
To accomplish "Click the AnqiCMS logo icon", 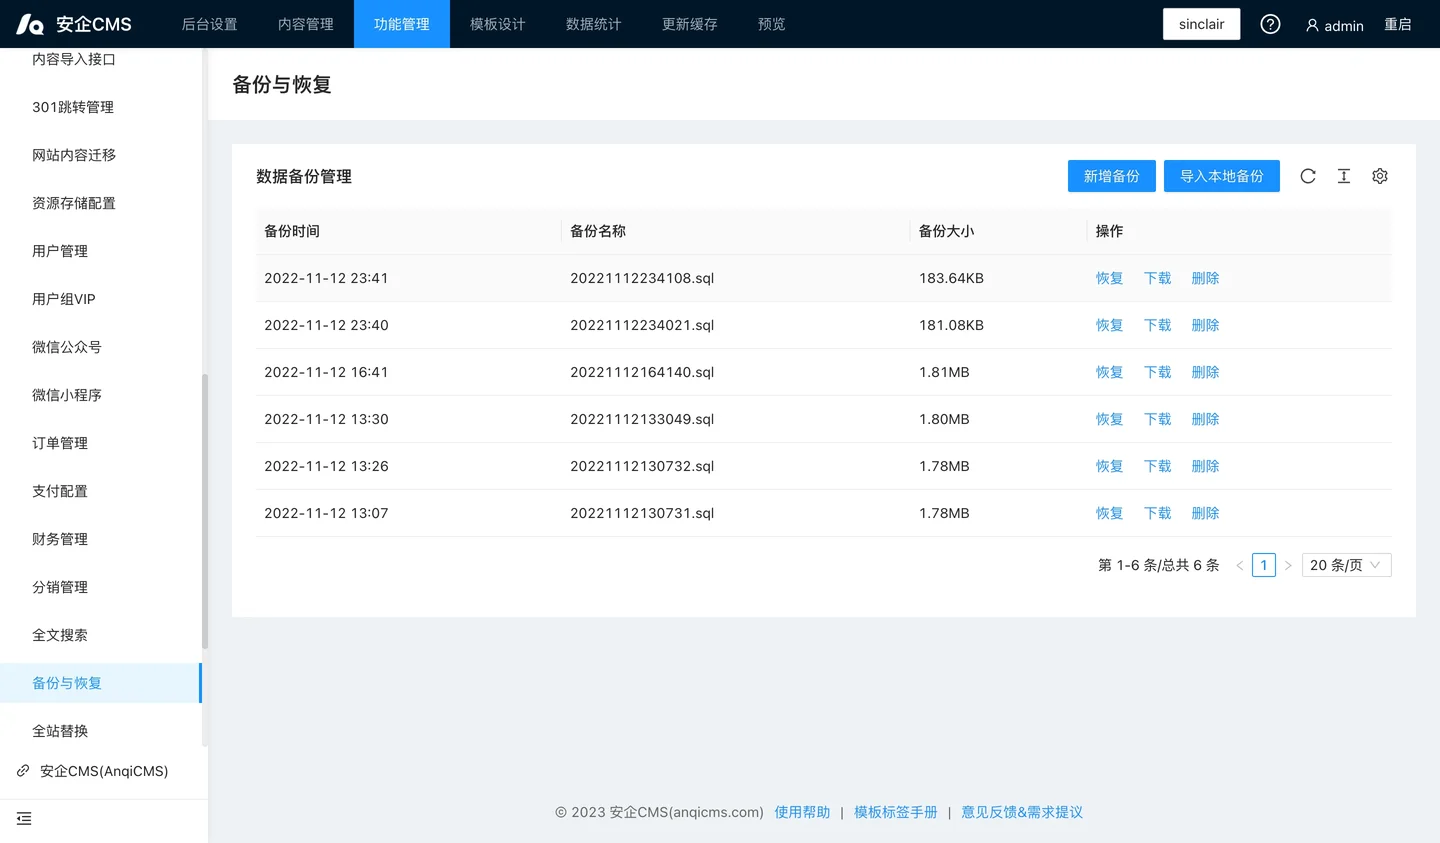I will [x=30, y=24].
